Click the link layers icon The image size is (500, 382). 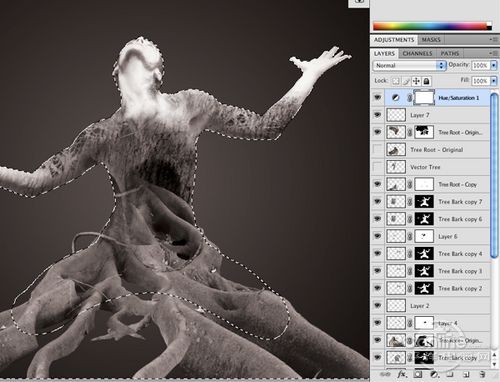385,374
